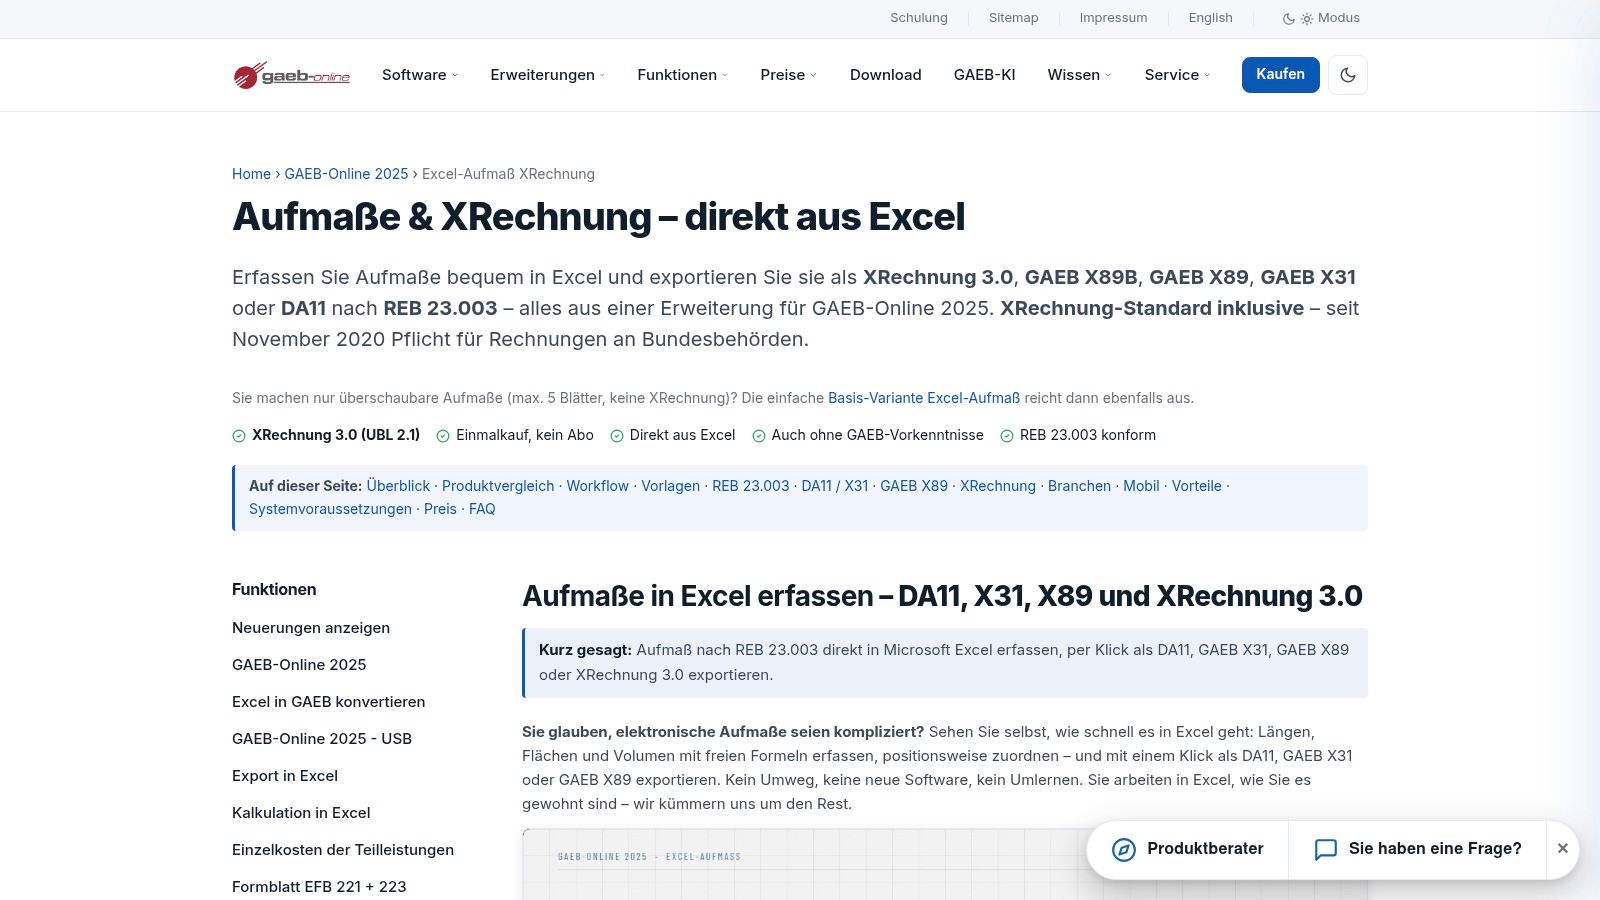Open the Schulung link in top bar
The image size is (1600, 900).
pos(919,18)
